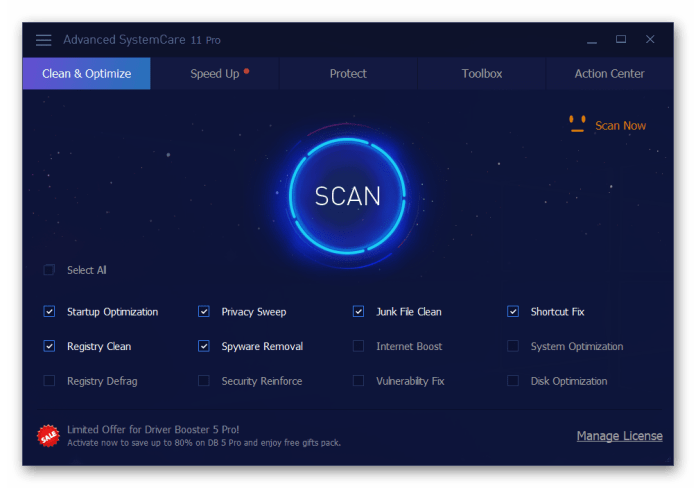Start the big circular SCAN button
This screenshot has width=696, height=488.
[x=348, y=196]
